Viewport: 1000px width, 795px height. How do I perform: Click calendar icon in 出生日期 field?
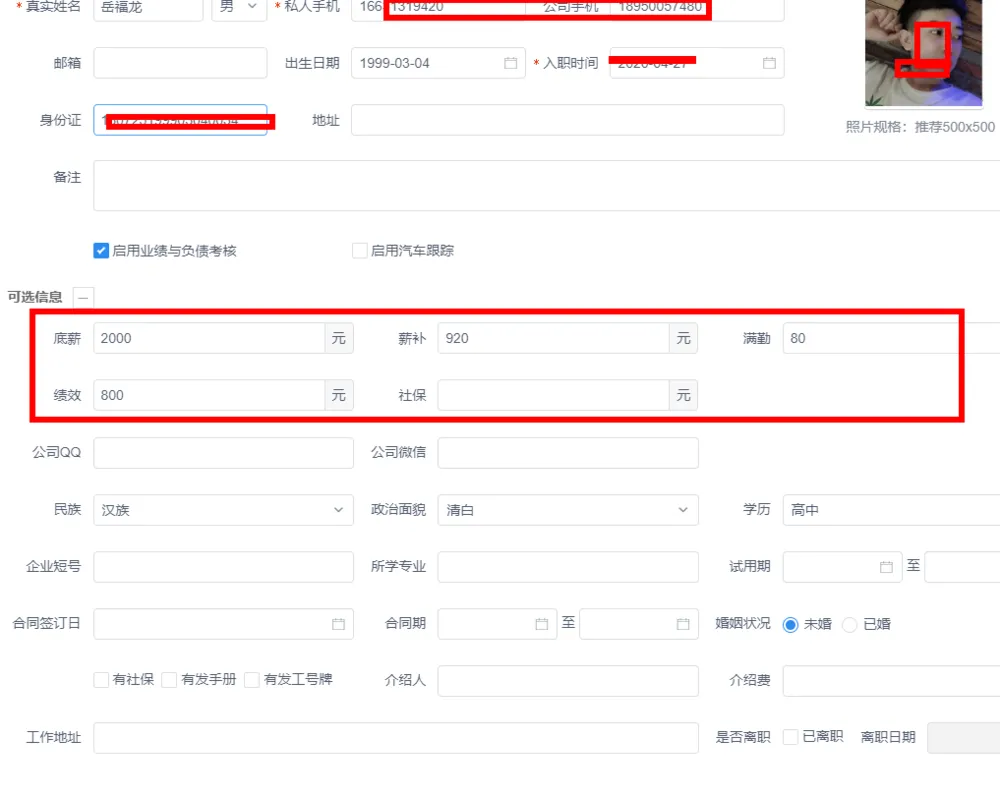click(x=511, y=63)
